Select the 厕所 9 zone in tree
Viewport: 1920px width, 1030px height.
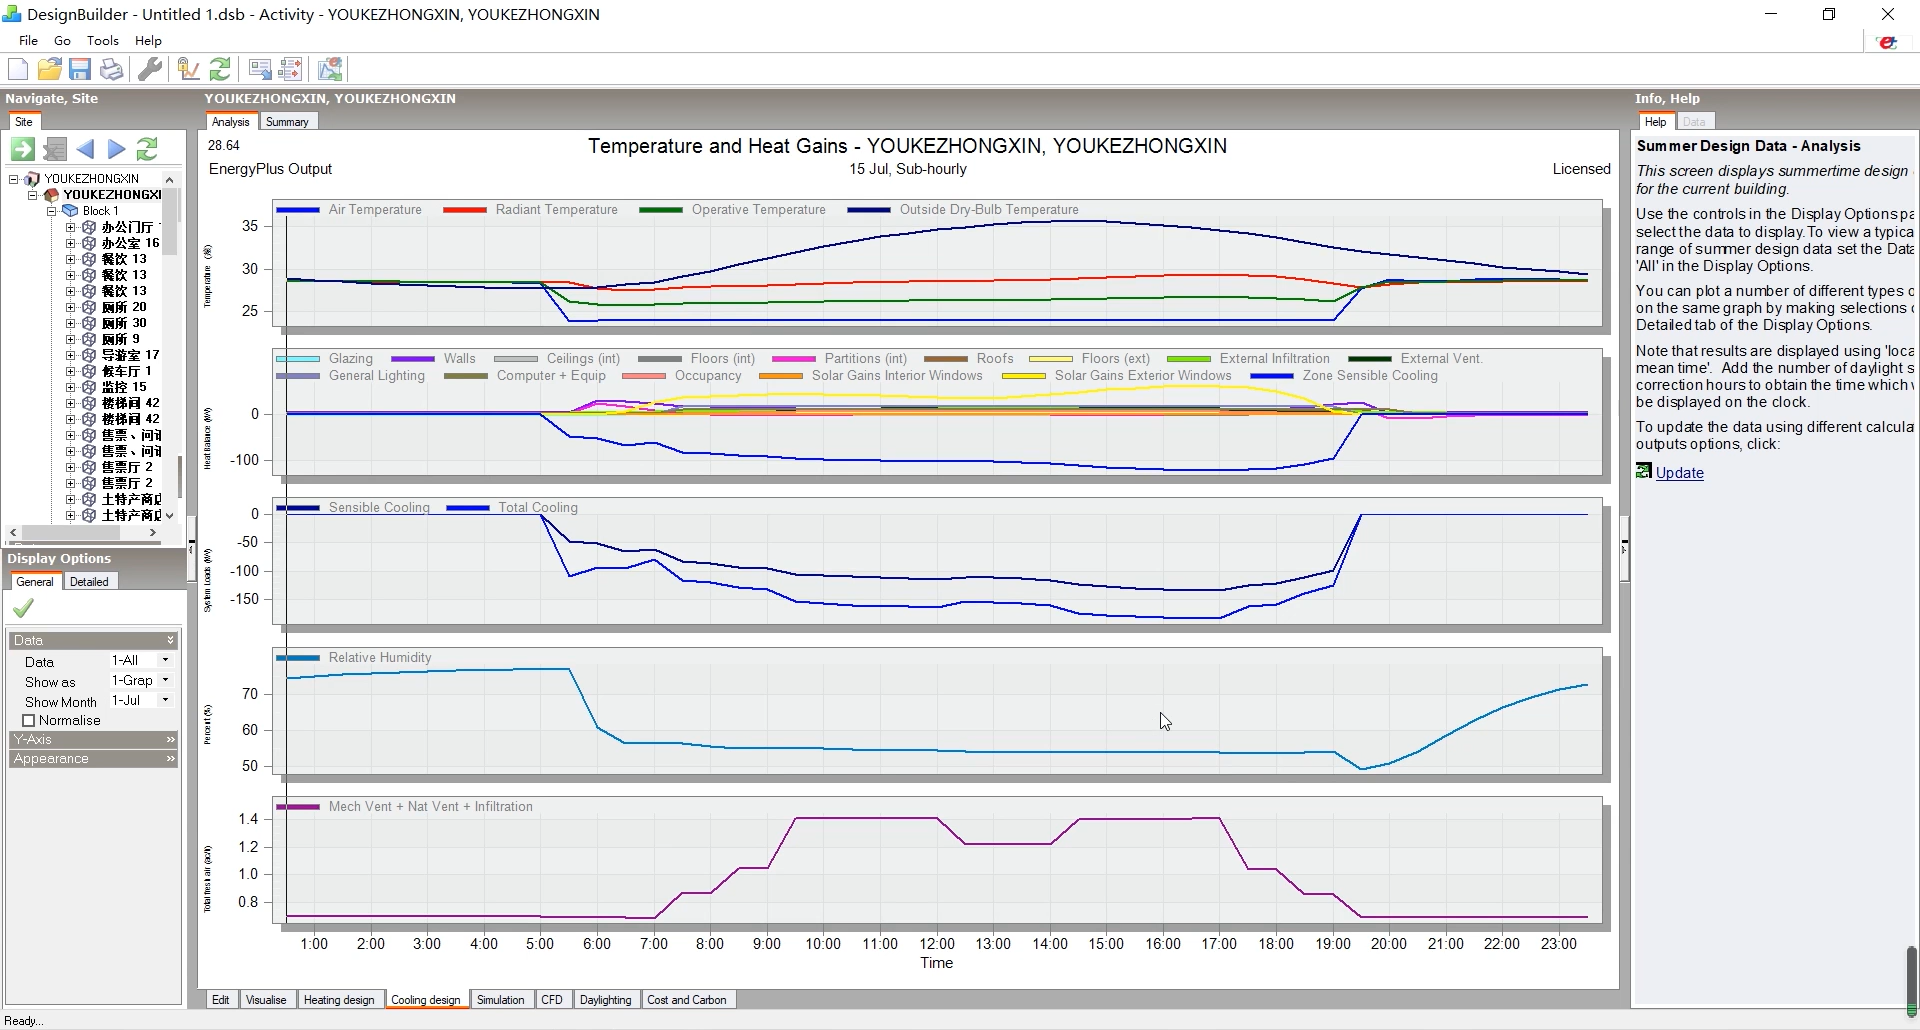point(120,339)
